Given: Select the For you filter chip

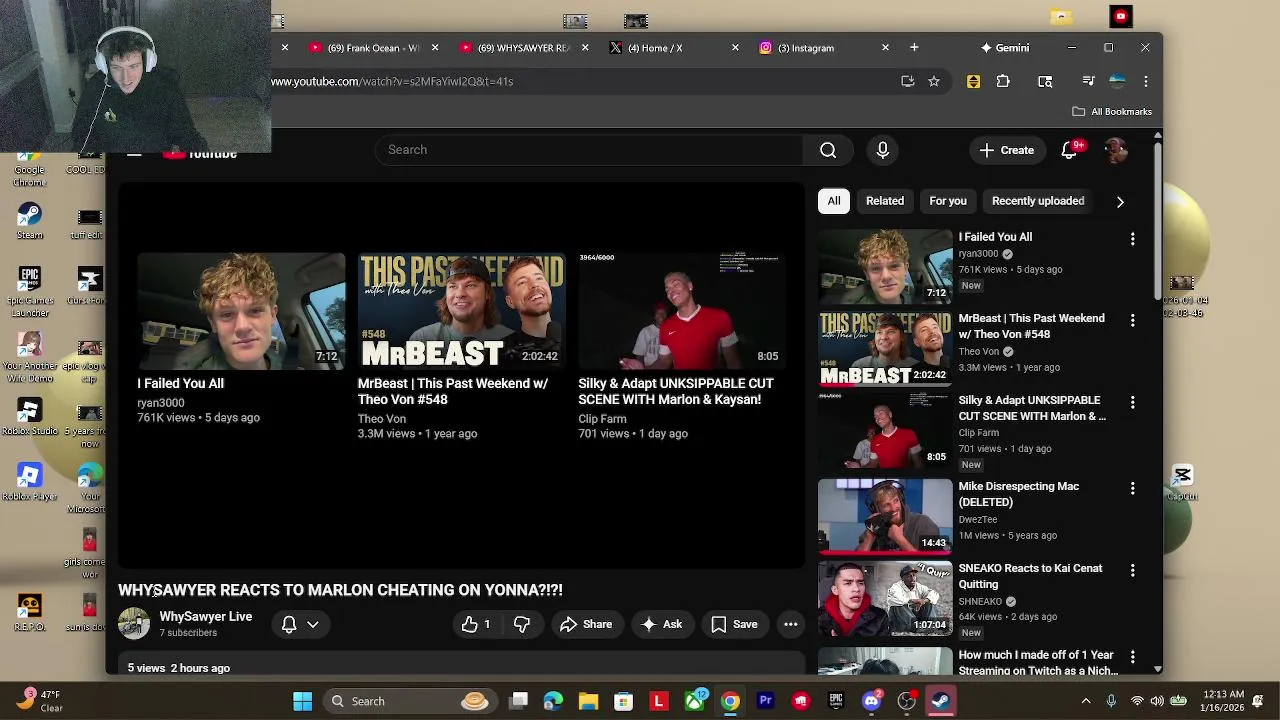Looking at the screenshot, I should click(948, 201).
